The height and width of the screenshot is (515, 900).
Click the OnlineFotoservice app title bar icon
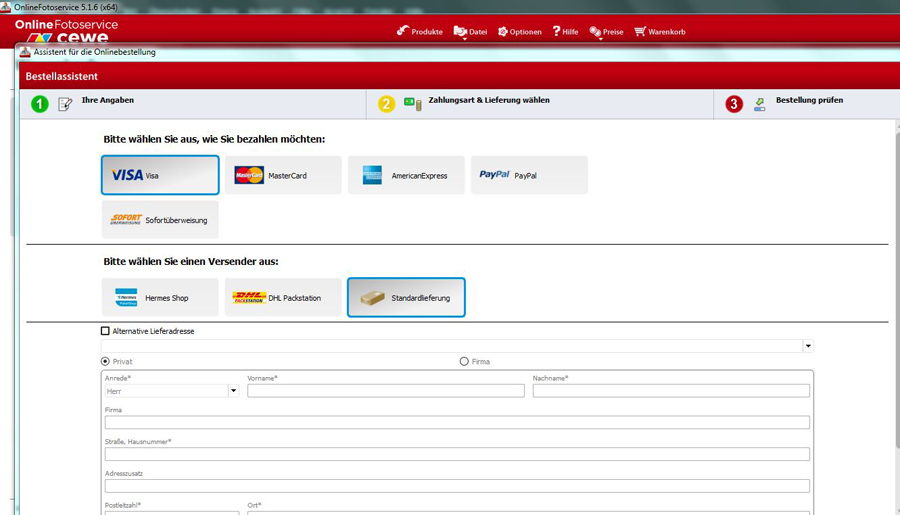(6, 7)
